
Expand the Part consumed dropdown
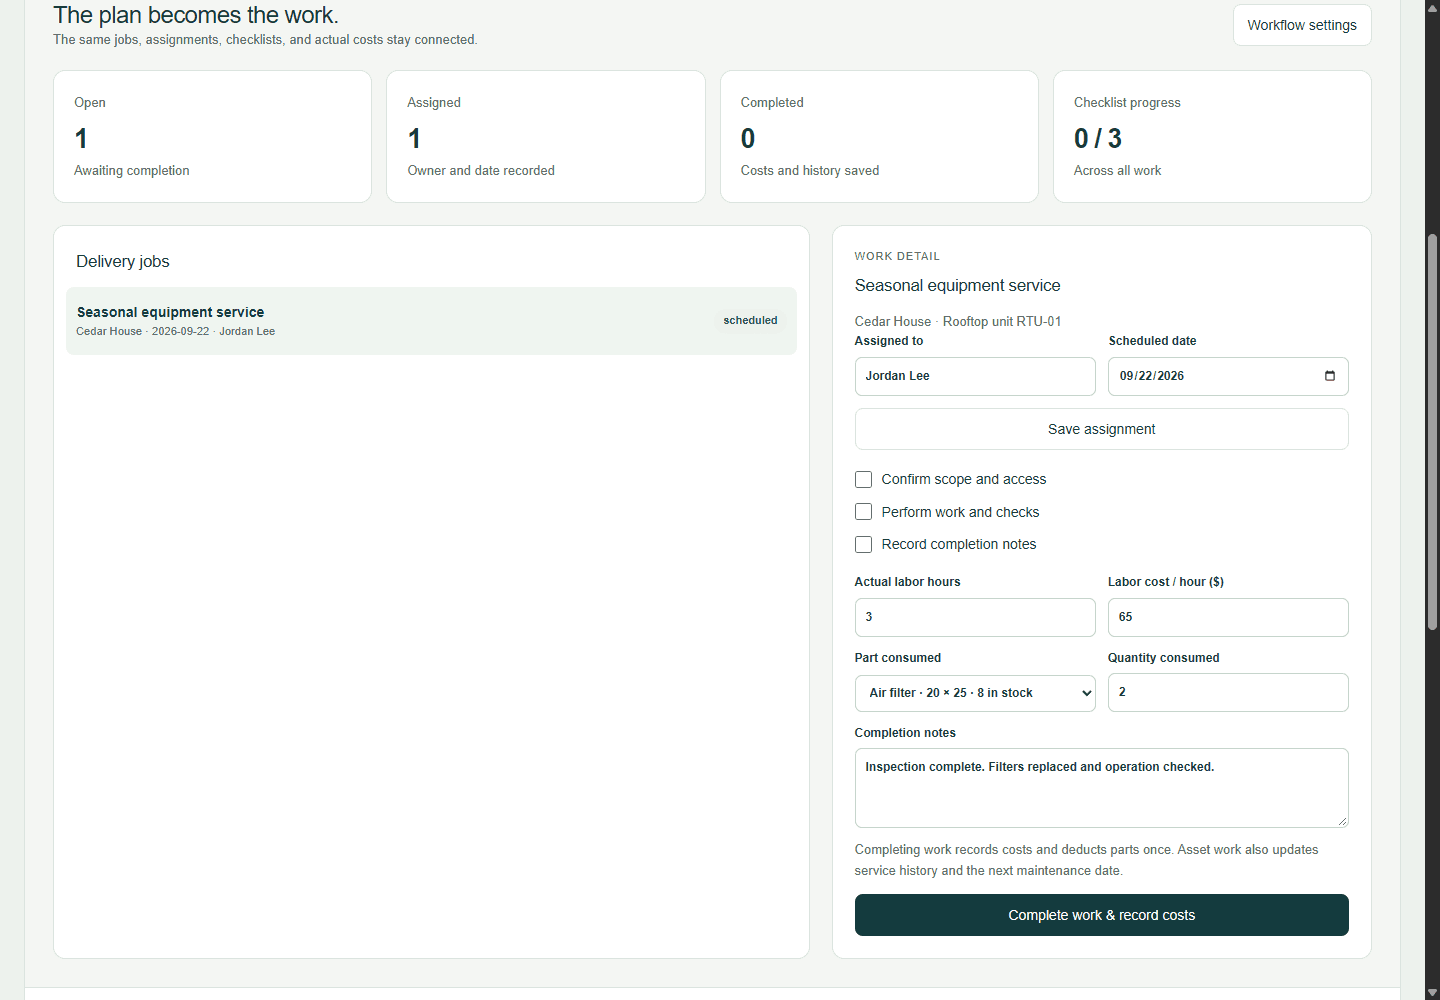975,693
